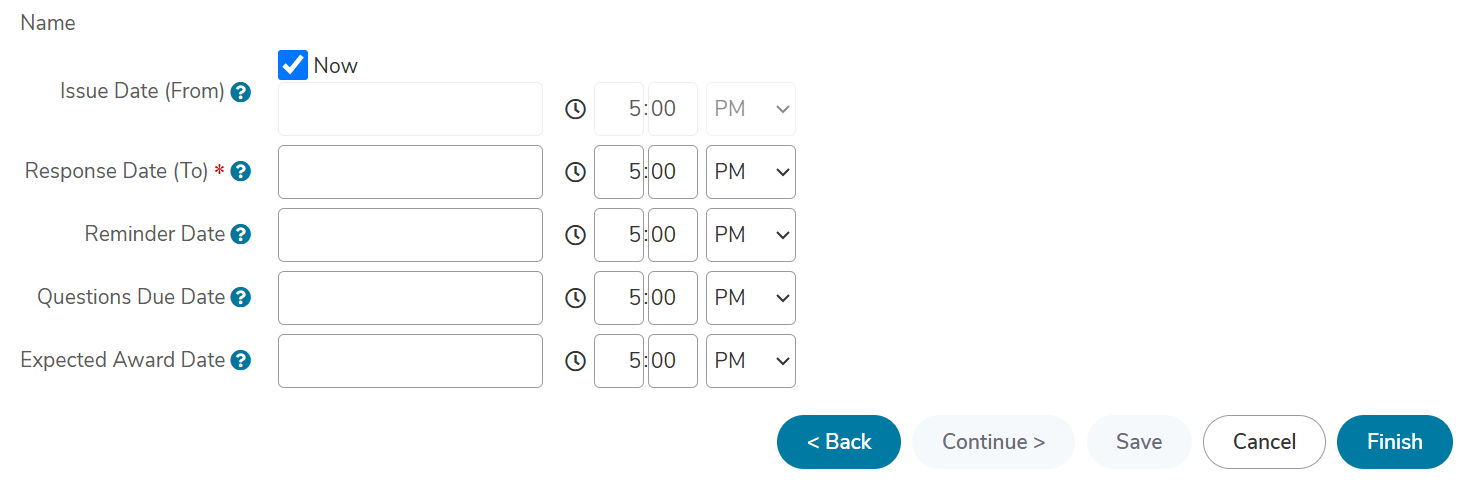Screen dimensions: 1471x494
Task: Go back with the Back button
Action: [x=839, y=442]
